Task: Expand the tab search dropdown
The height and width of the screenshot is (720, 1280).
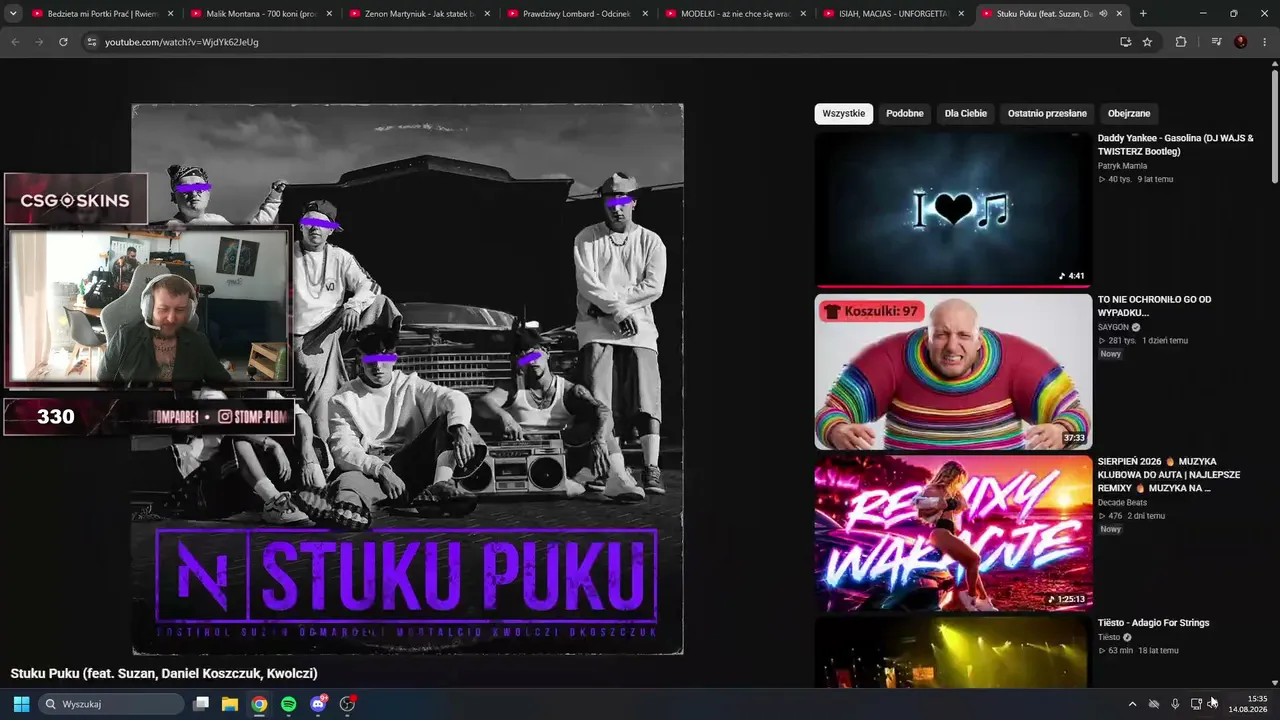Action: [13, 14]
